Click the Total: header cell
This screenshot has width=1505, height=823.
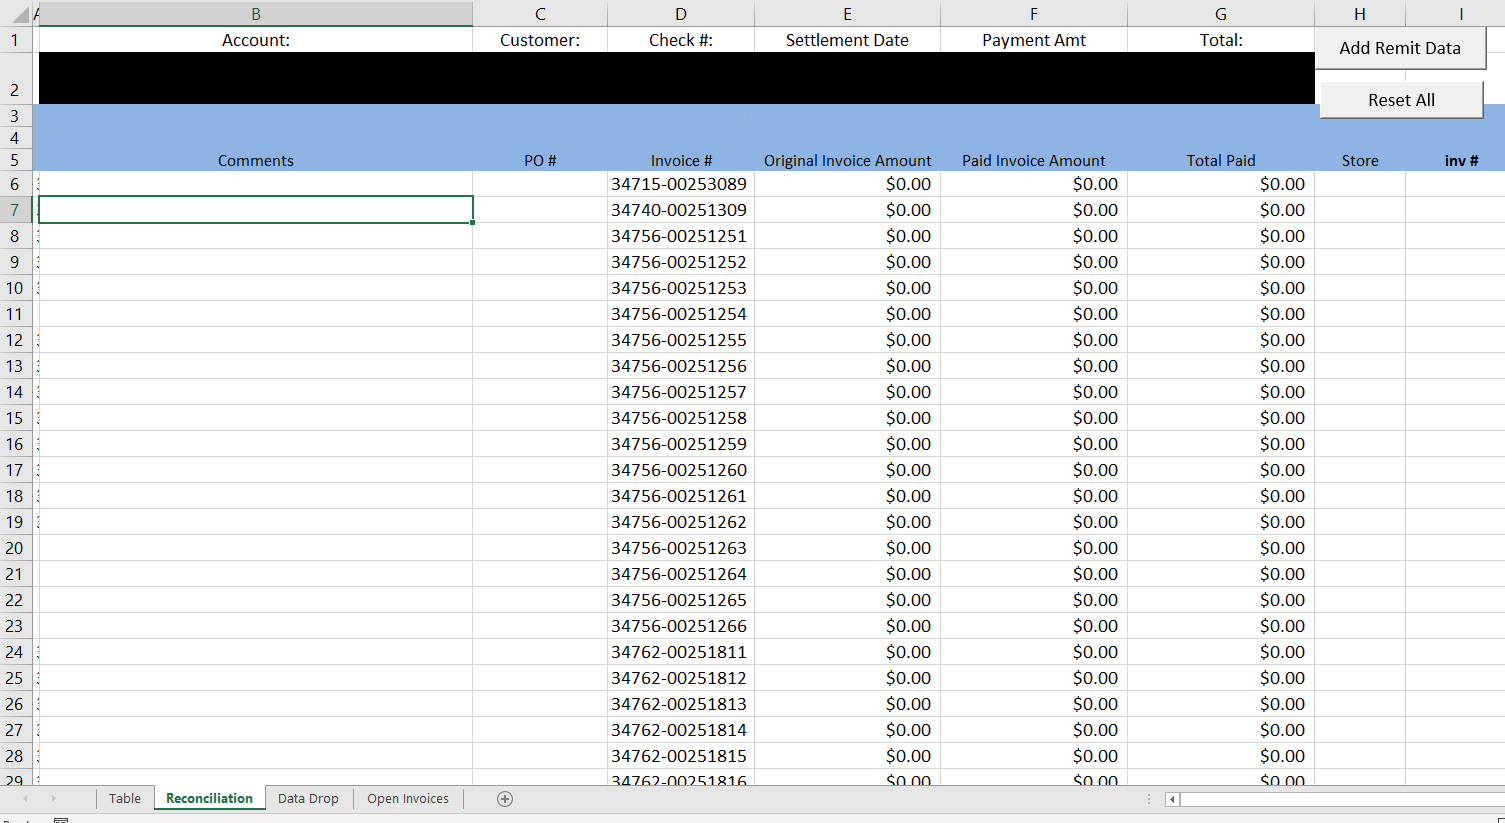1221,40
